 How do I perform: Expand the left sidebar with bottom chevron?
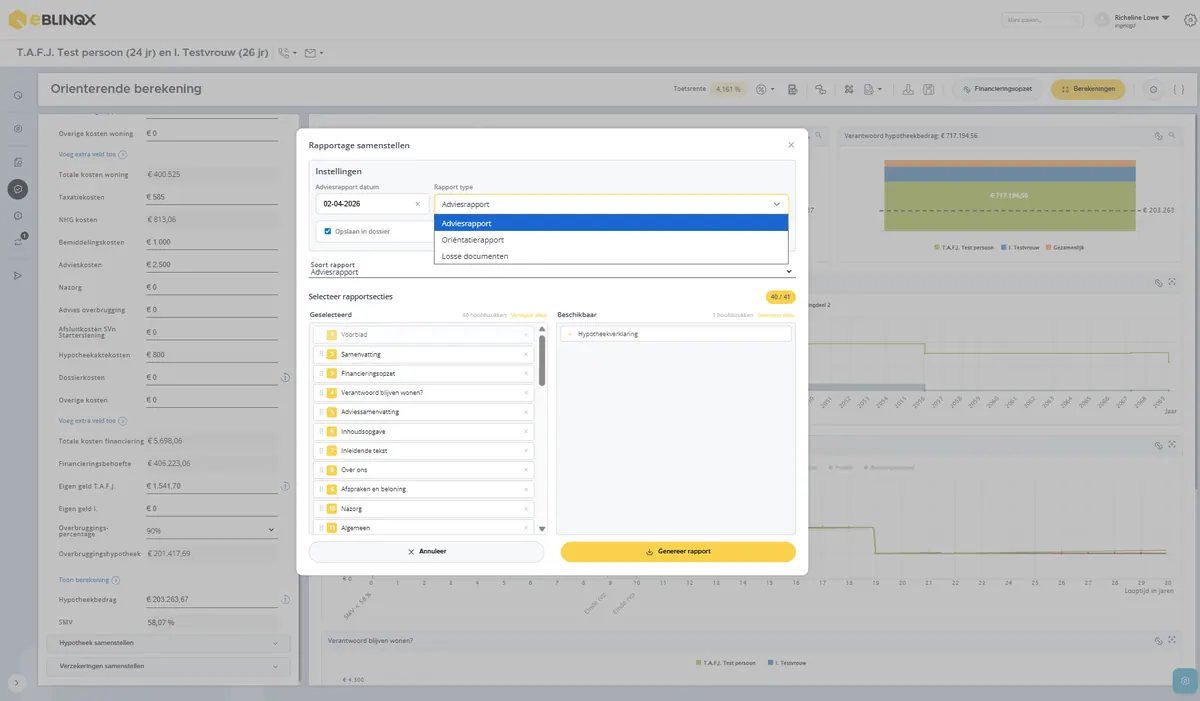point(18,683)
